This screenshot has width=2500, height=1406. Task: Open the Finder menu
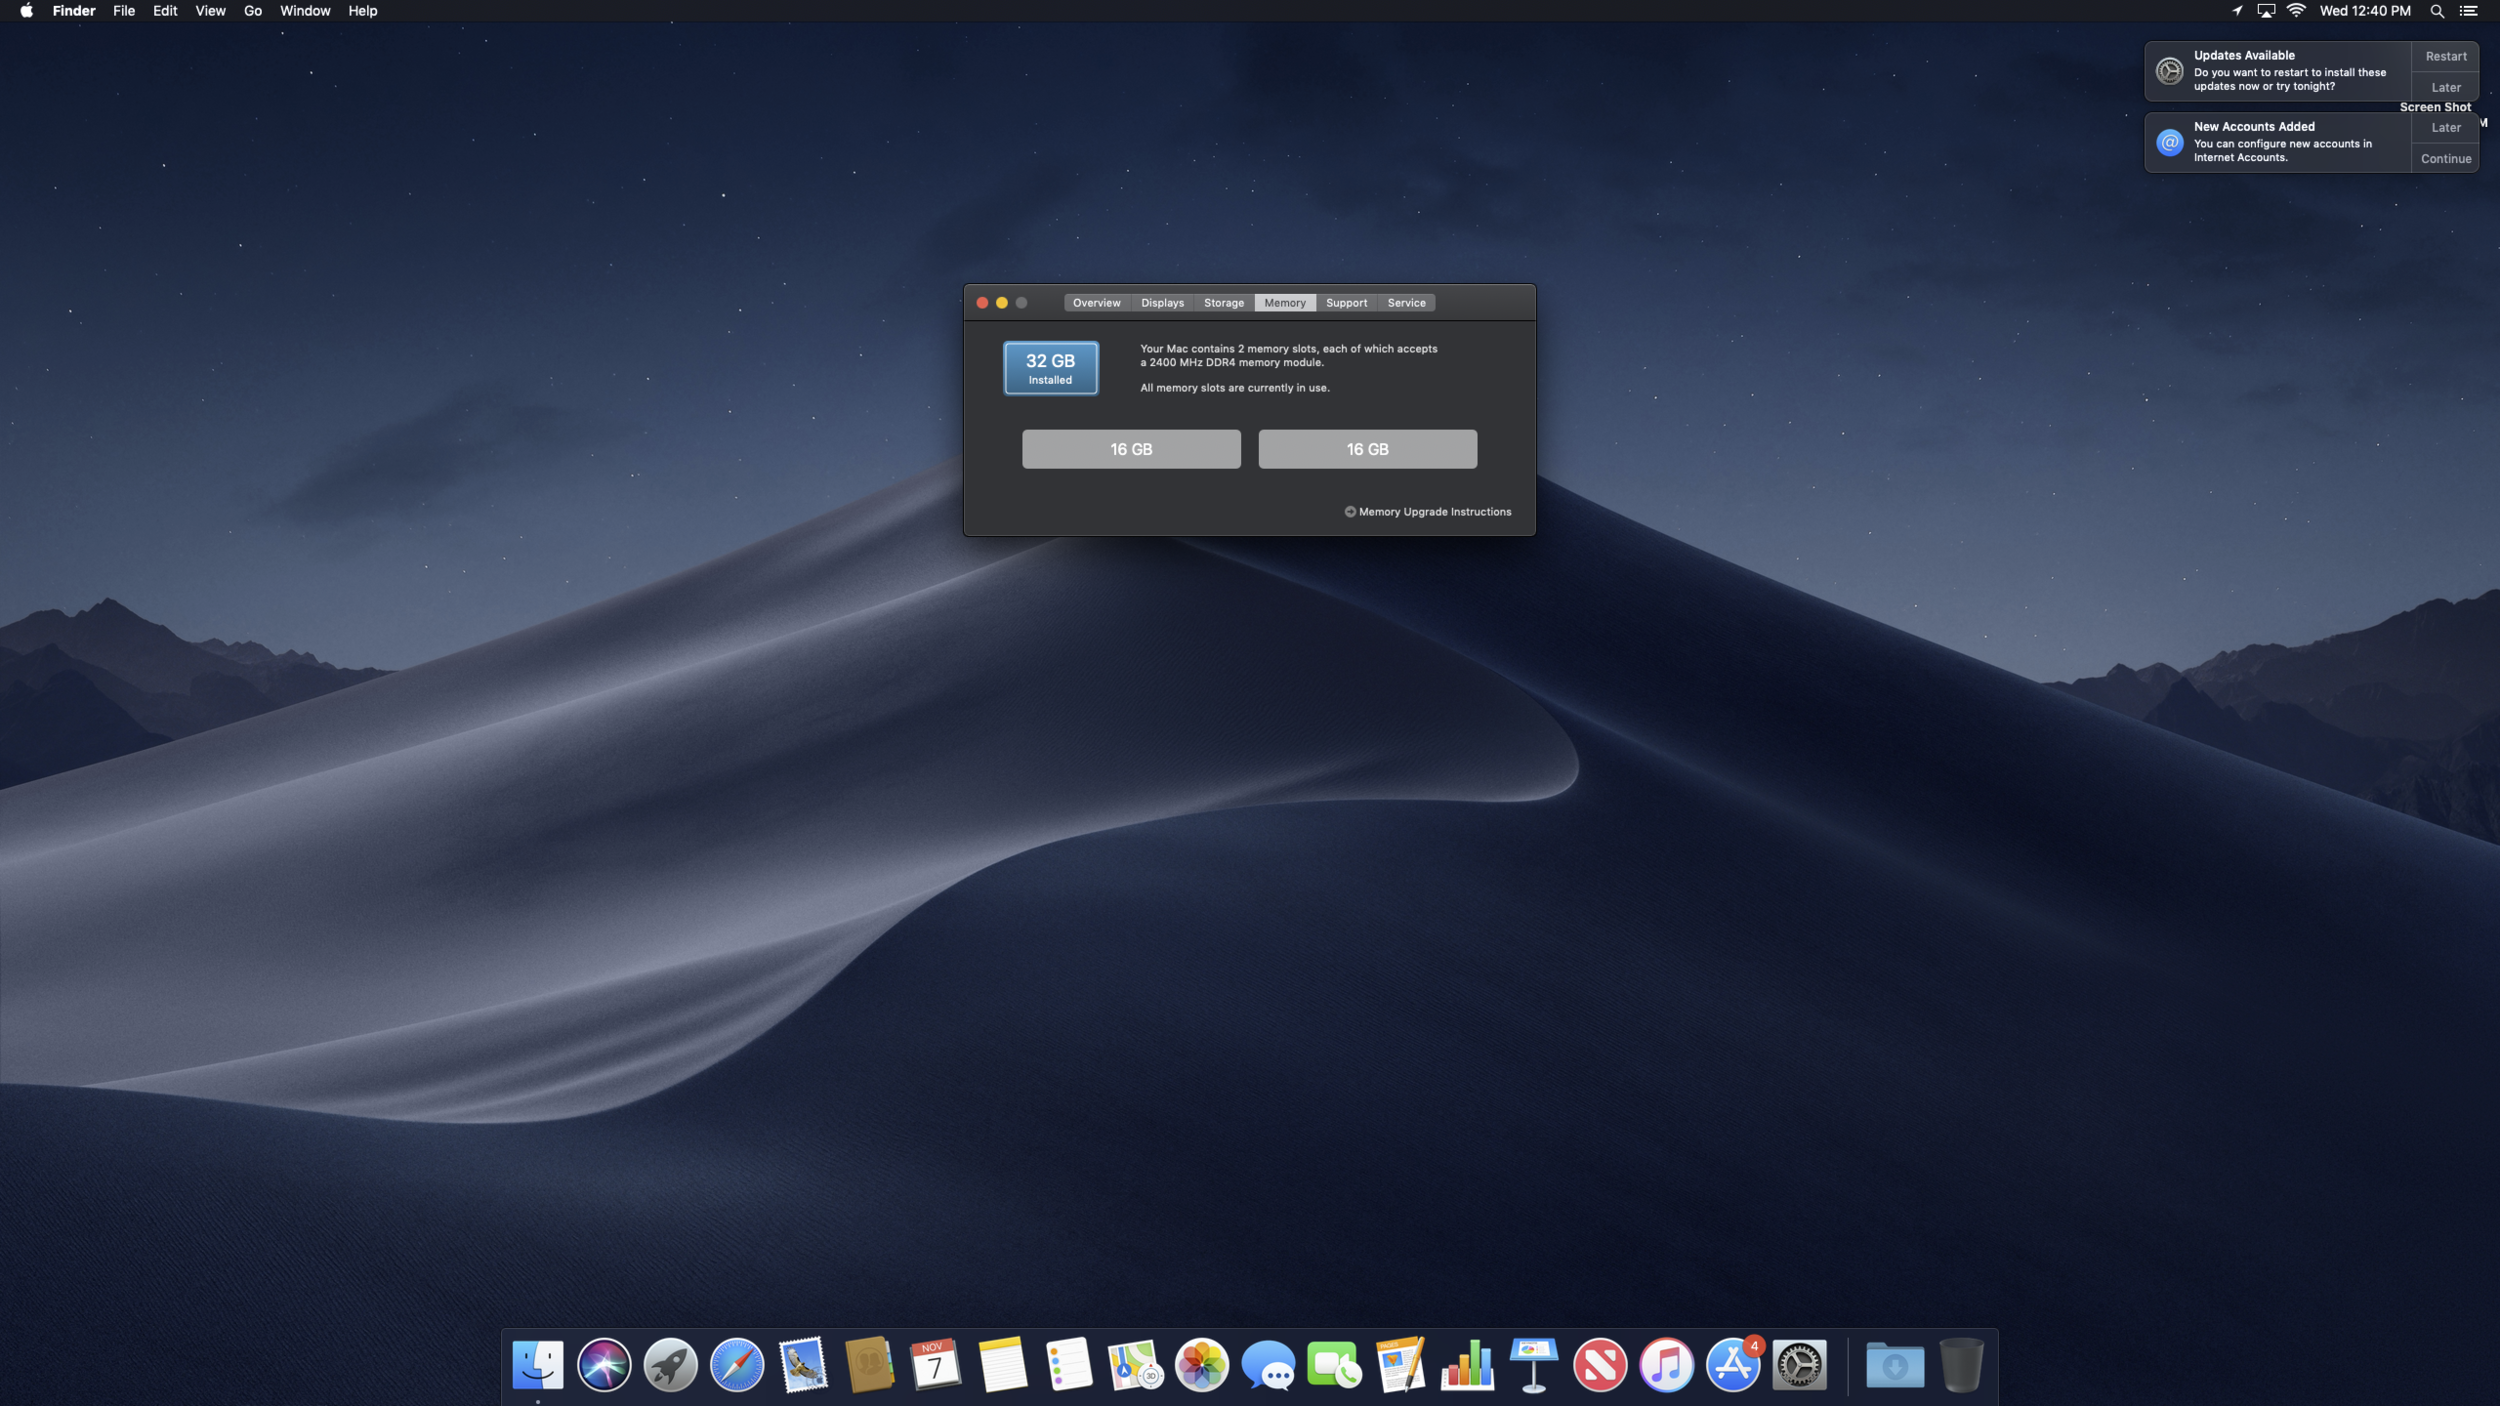74,11
